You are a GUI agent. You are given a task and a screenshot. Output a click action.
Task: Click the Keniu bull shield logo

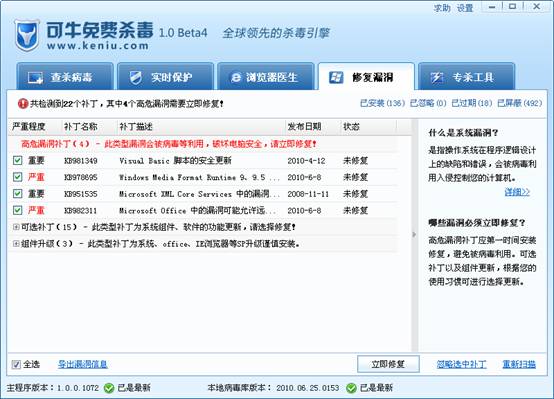click(x=26, y=36)
